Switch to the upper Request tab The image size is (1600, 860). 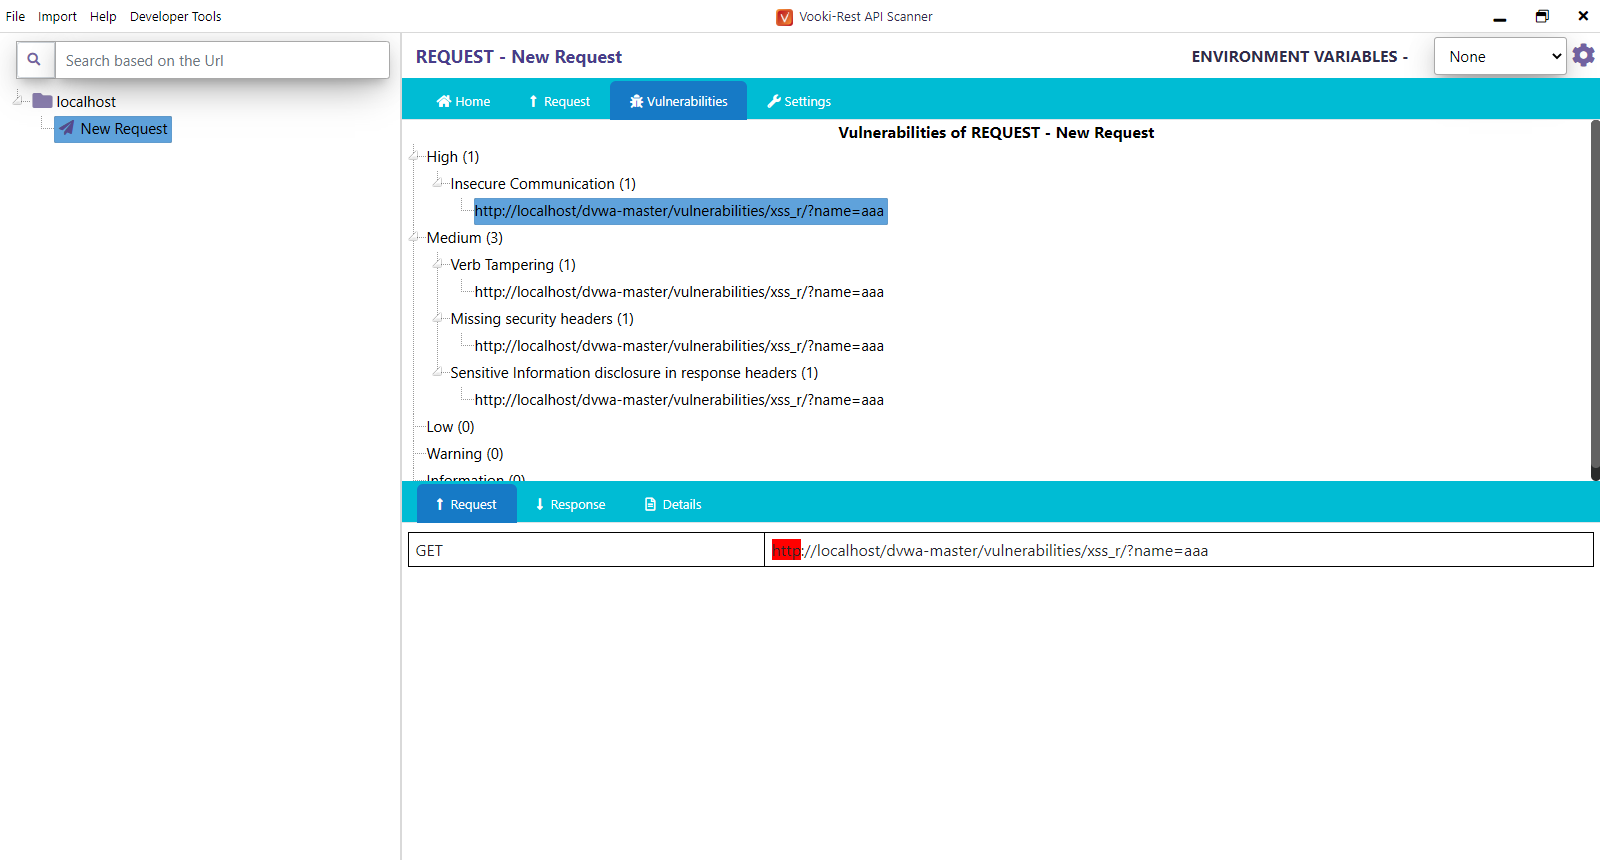[x=559, y=101]
